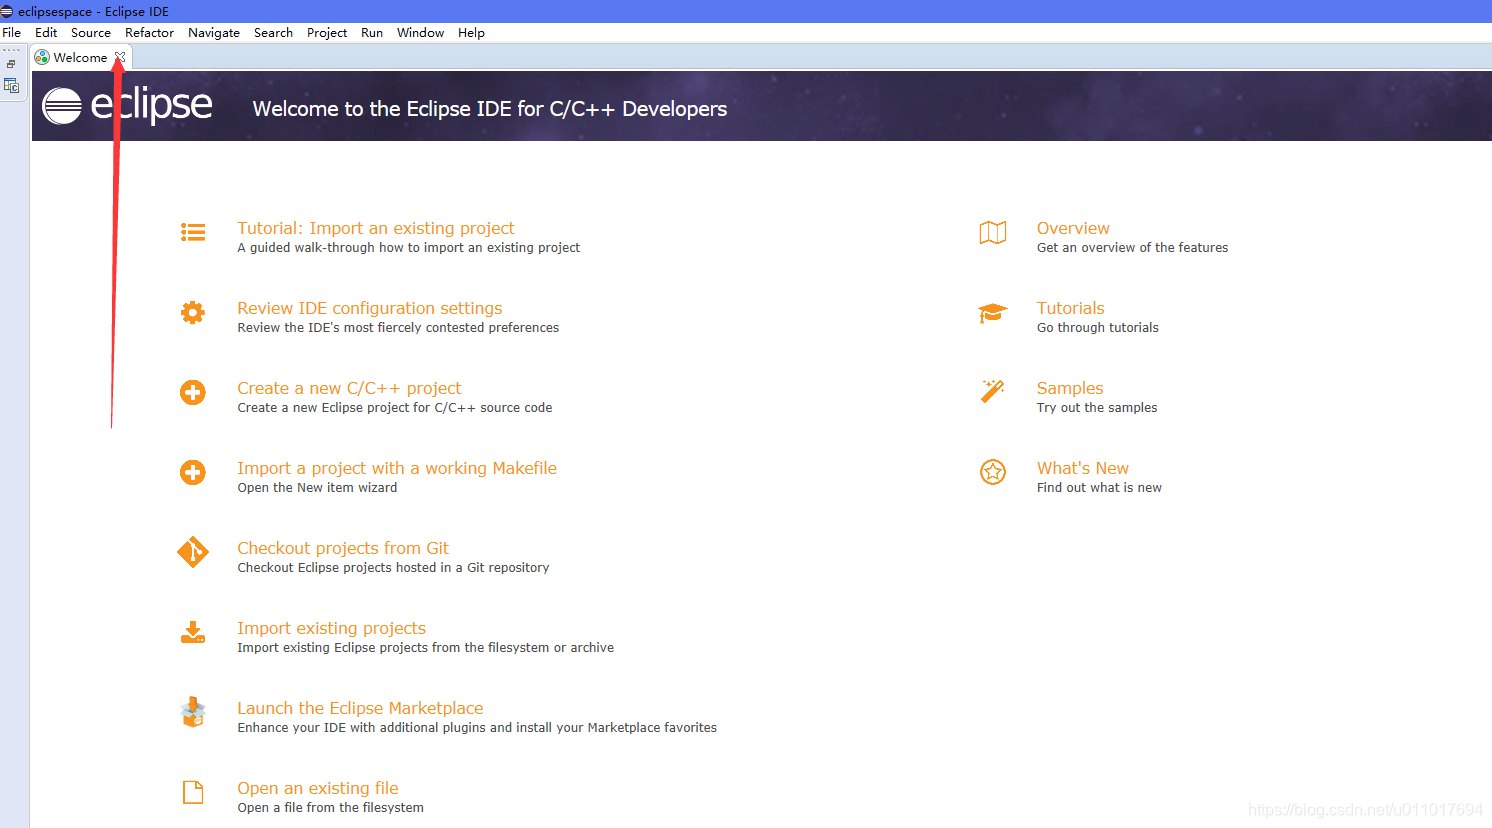Open the Search menu
This screenshot has width=1492, height=828.
273,33
